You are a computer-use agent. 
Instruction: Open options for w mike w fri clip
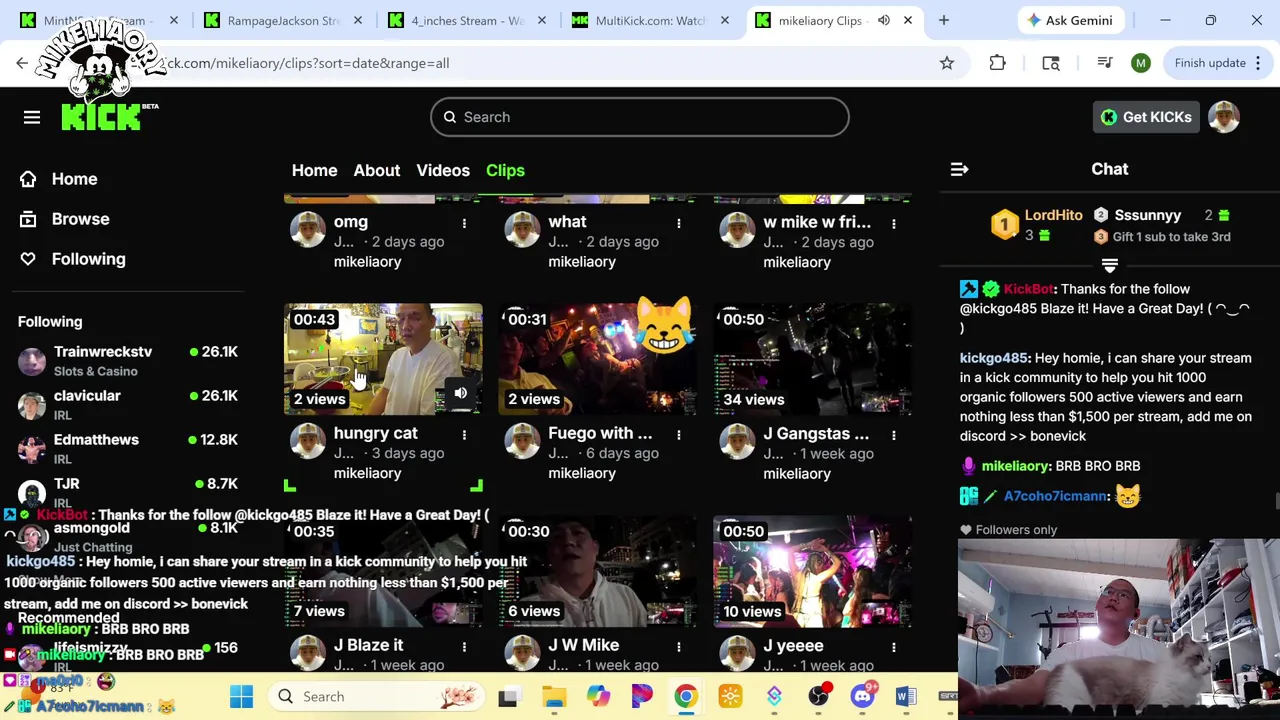coord(894,223)
